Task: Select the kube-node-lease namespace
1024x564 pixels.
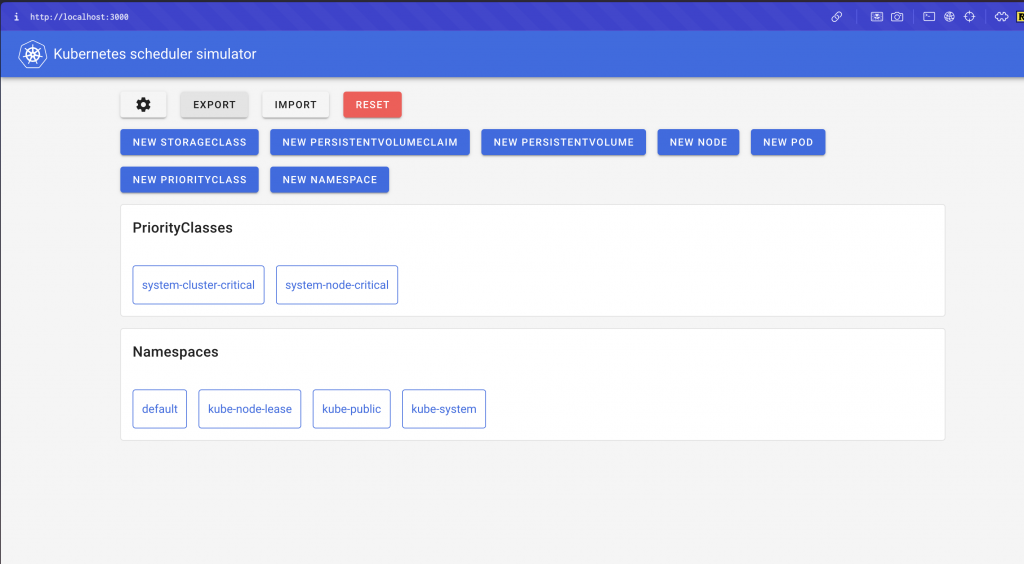Action: click(249, 409)
